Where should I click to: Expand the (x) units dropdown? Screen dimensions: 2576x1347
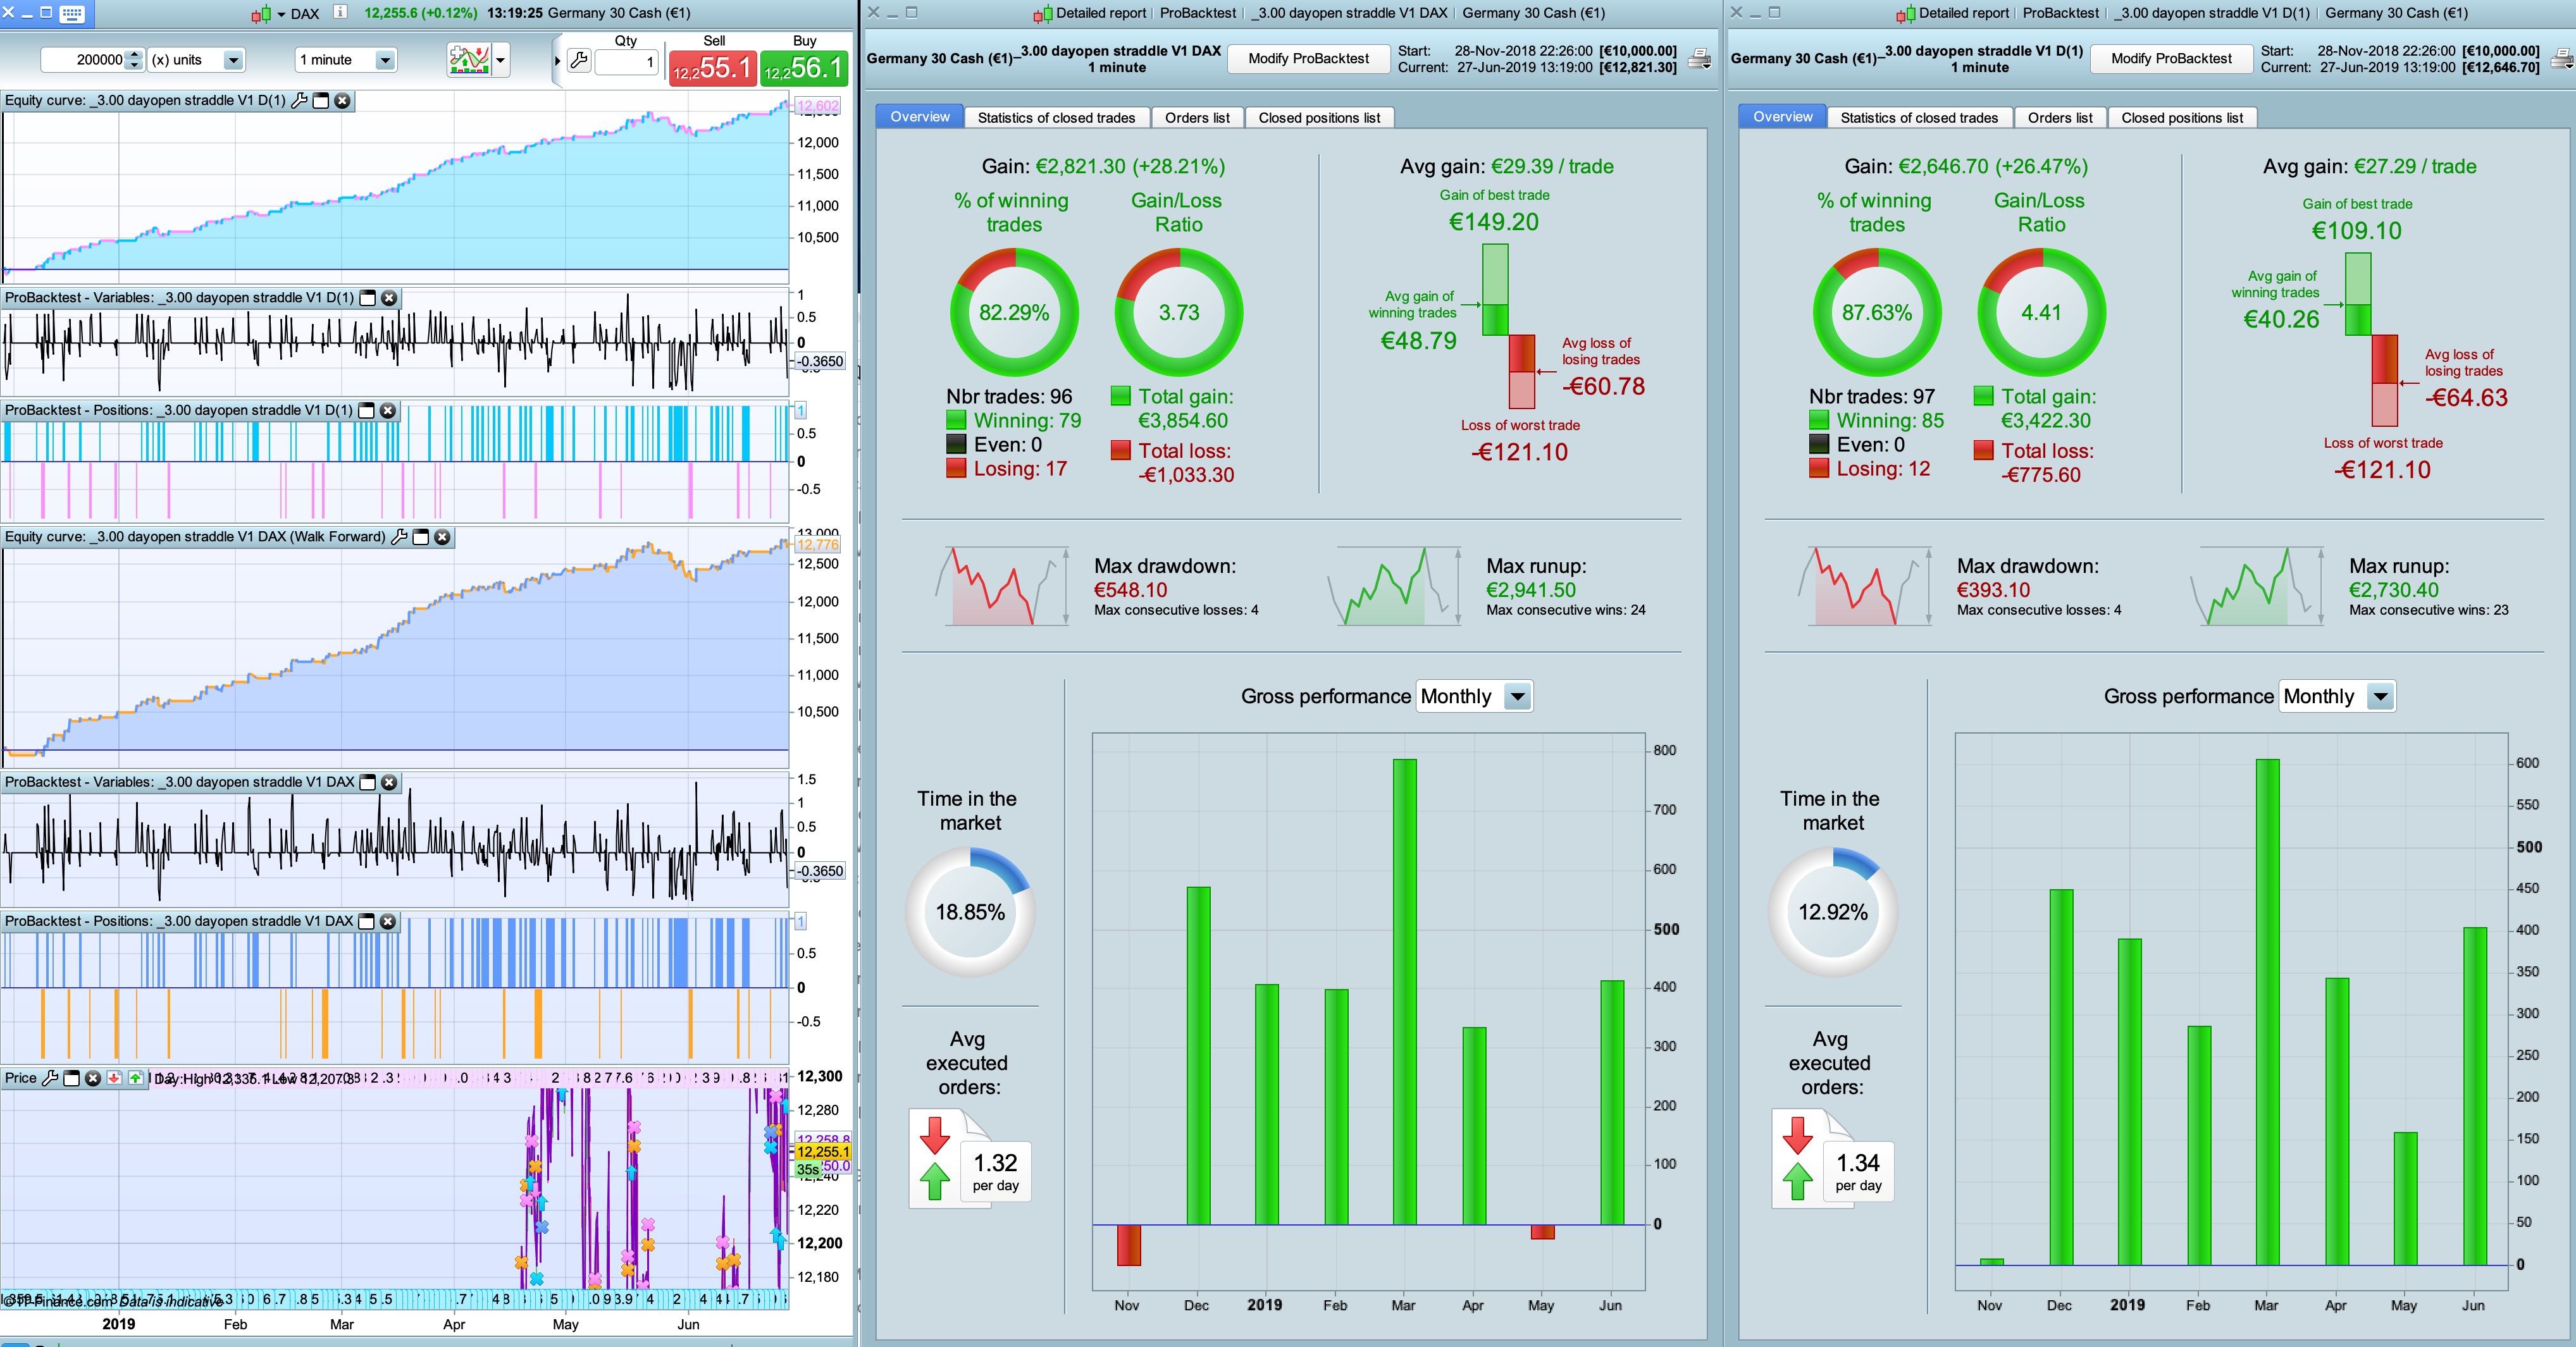point(232,60)
